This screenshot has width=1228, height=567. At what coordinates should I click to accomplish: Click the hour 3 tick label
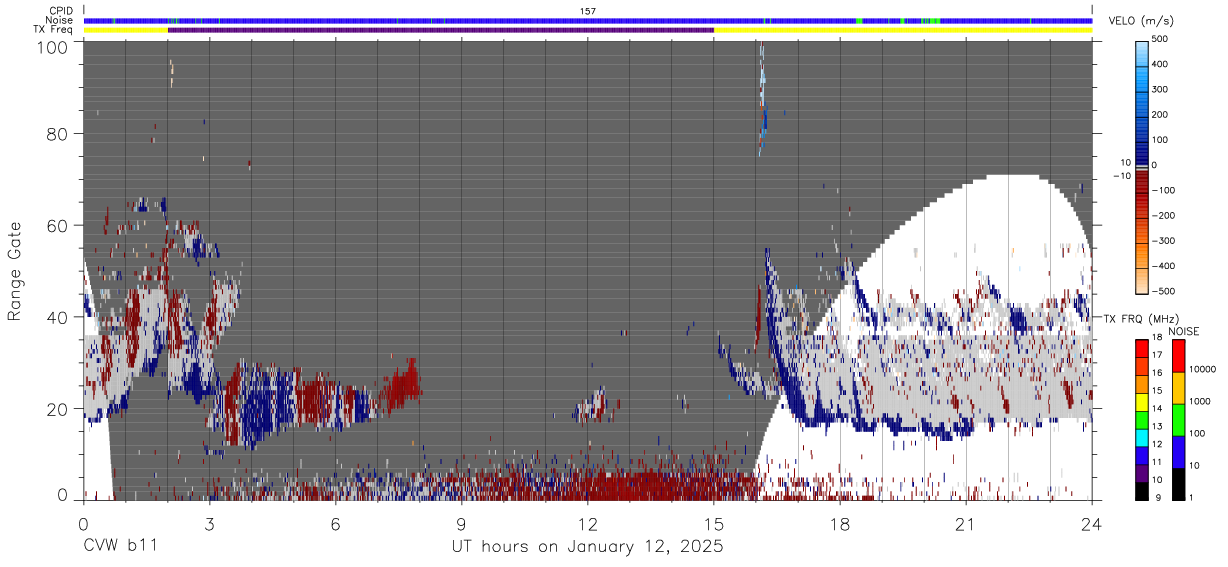[x=209, y=523]
